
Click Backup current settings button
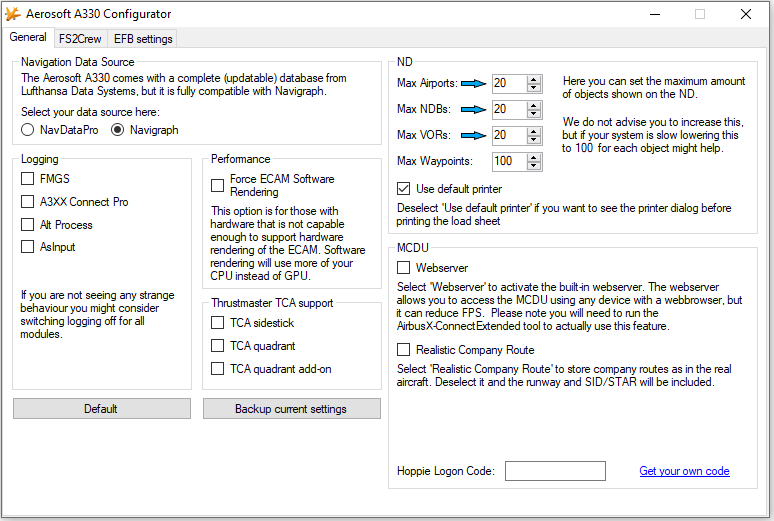(292, 409)
